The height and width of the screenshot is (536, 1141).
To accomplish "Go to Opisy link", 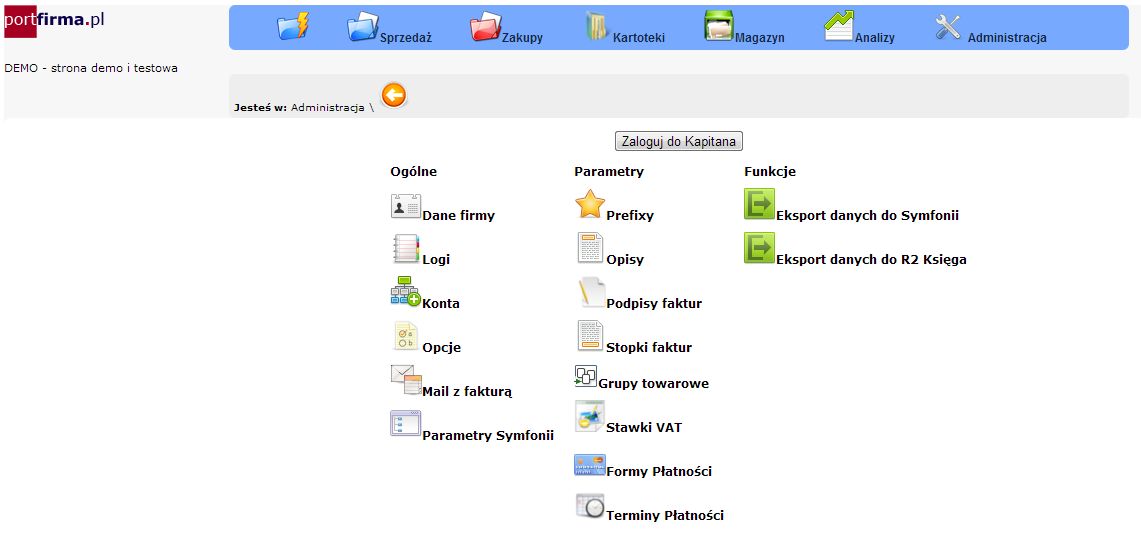I will 625,260.
